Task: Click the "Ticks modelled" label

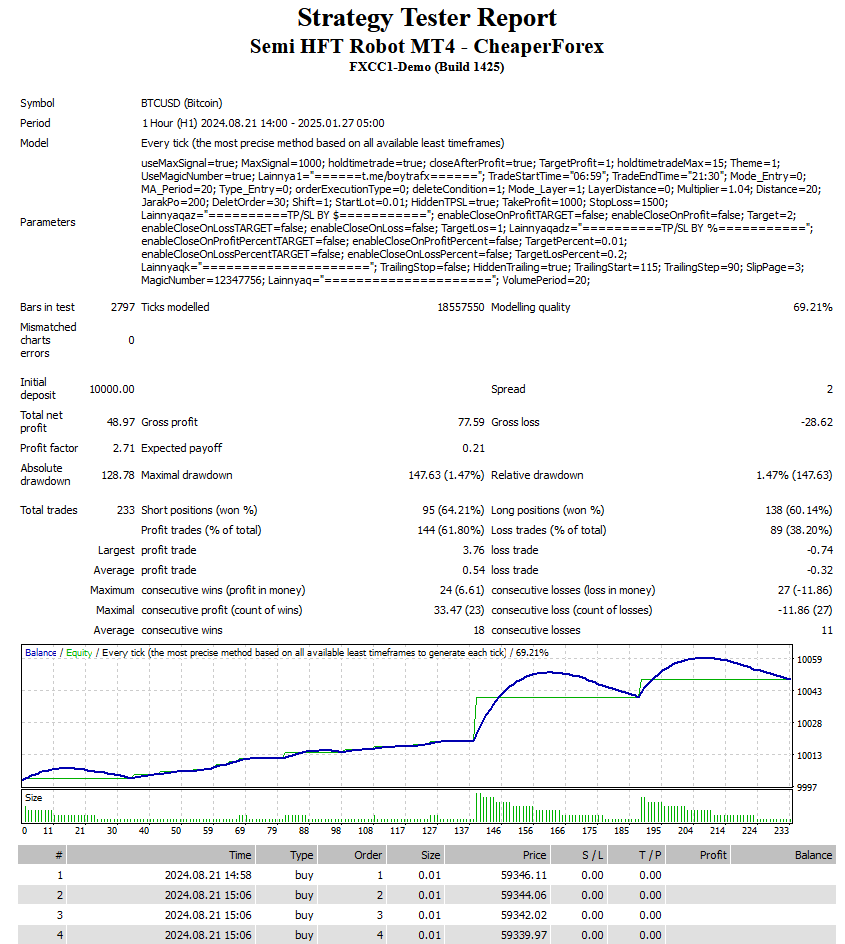Action: (x=175, y=307)
